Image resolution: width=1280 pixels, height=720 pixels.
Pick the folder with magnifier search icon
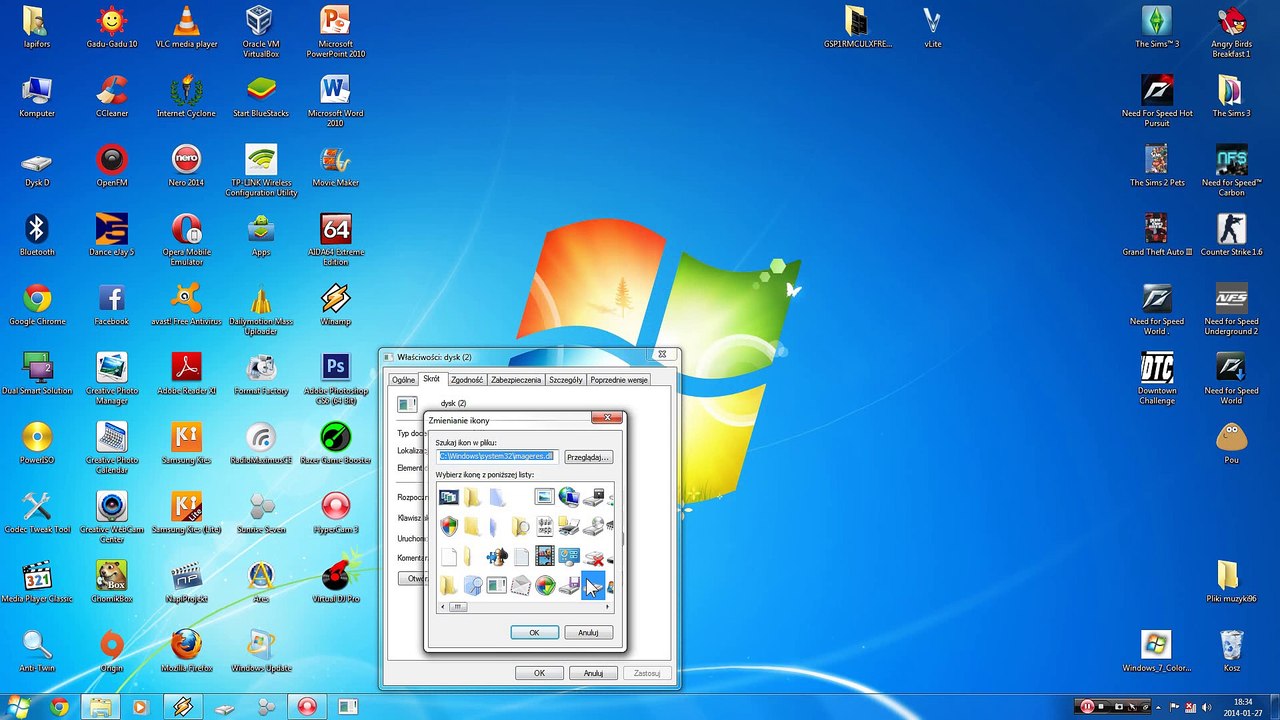click(x=521, y=526)
